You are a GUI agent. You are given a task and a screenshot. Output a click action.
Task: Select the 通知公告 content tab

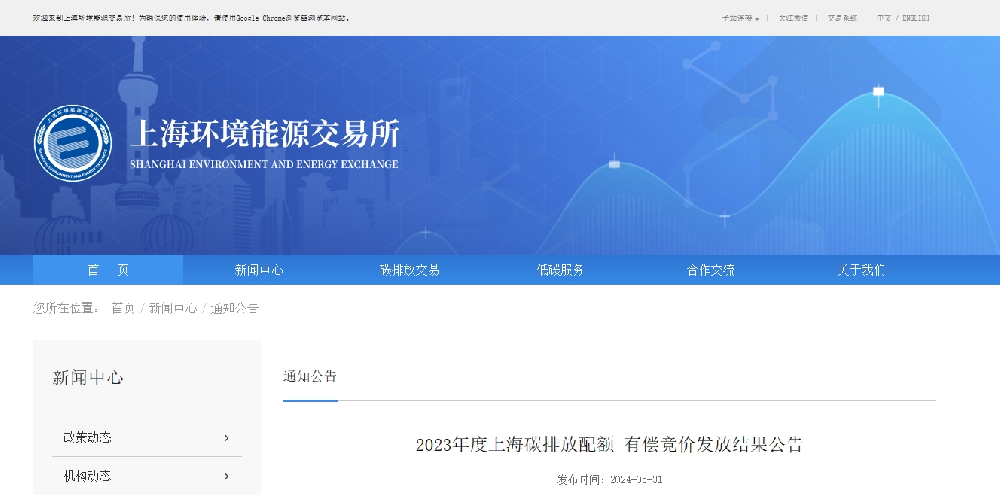pyautogui.click(x=310, y=377)
